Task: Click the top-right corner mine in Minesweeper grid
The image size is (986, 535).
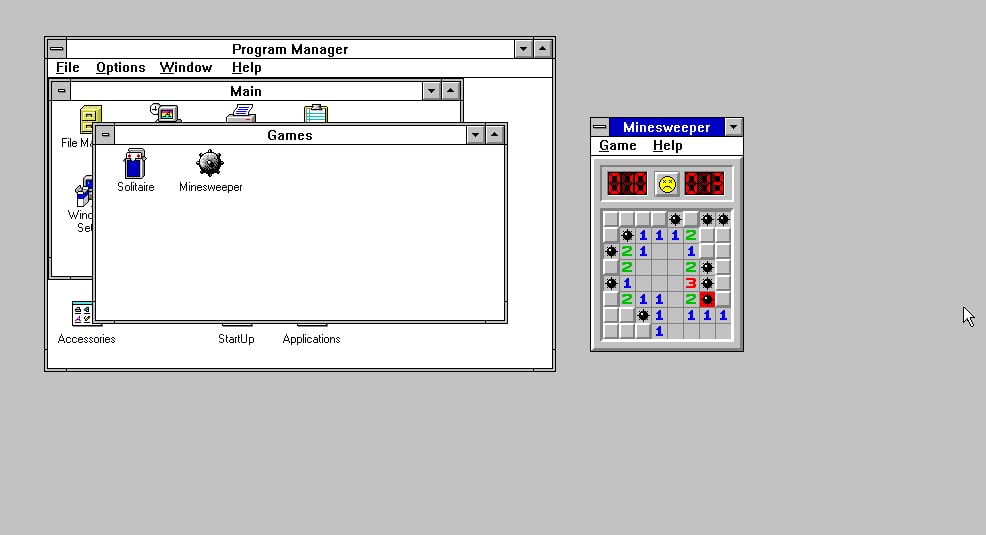Action: [723, 219]
